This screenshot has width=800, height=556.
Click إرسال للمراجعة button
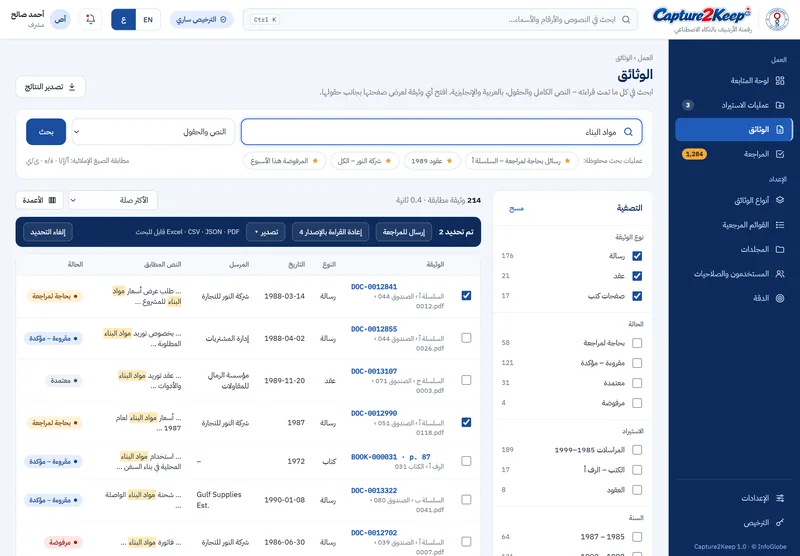click(x=404, y=232)
